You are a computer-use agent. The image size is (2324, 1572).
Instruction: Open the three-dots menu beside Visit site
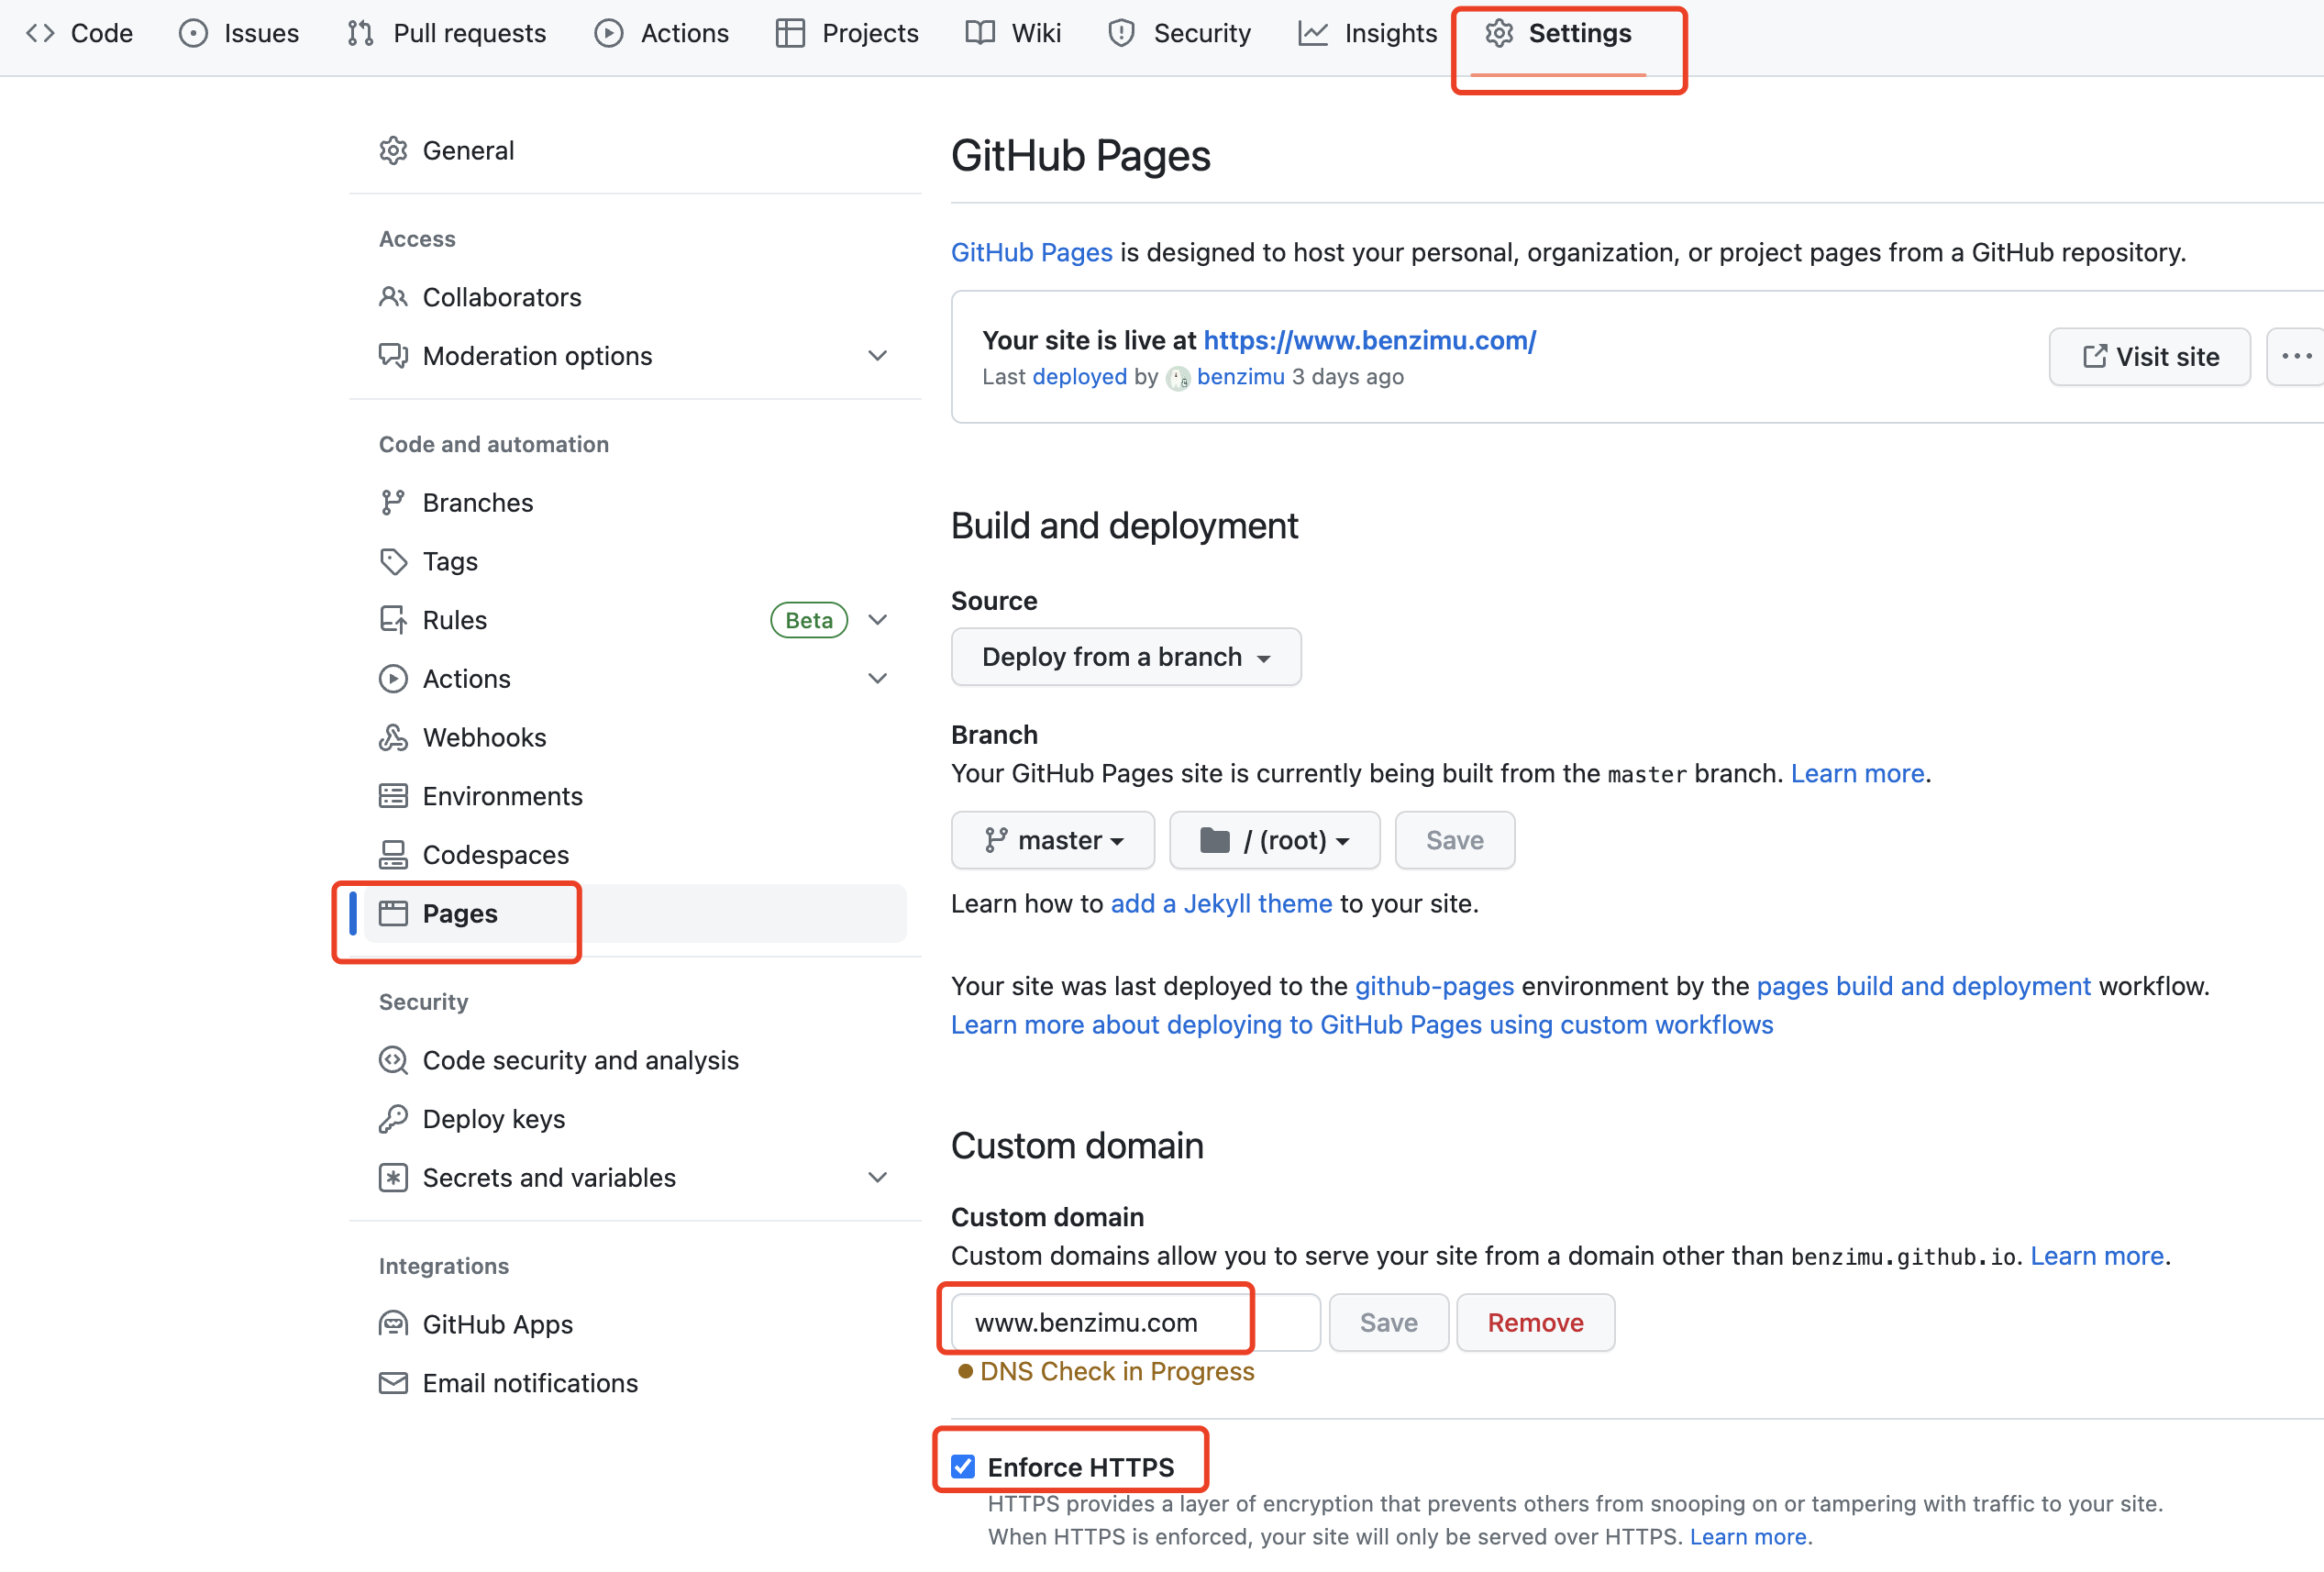click(2295, 357)
